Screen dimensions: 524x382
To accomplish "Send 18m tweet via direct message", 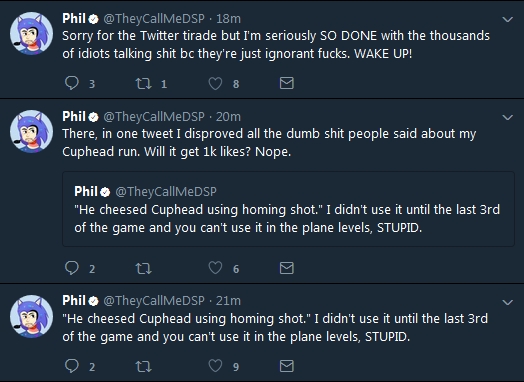I will 286,83.
